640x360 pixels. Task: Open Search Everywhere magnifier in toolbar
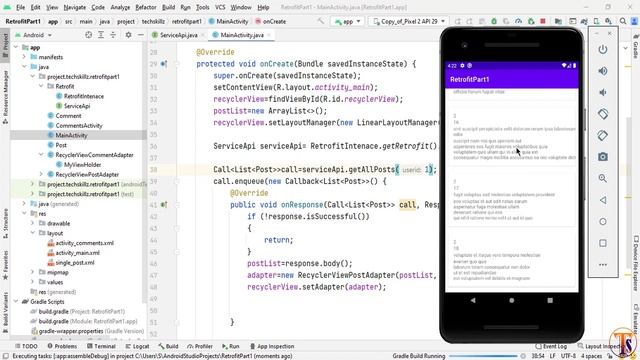tap(623, 21)
